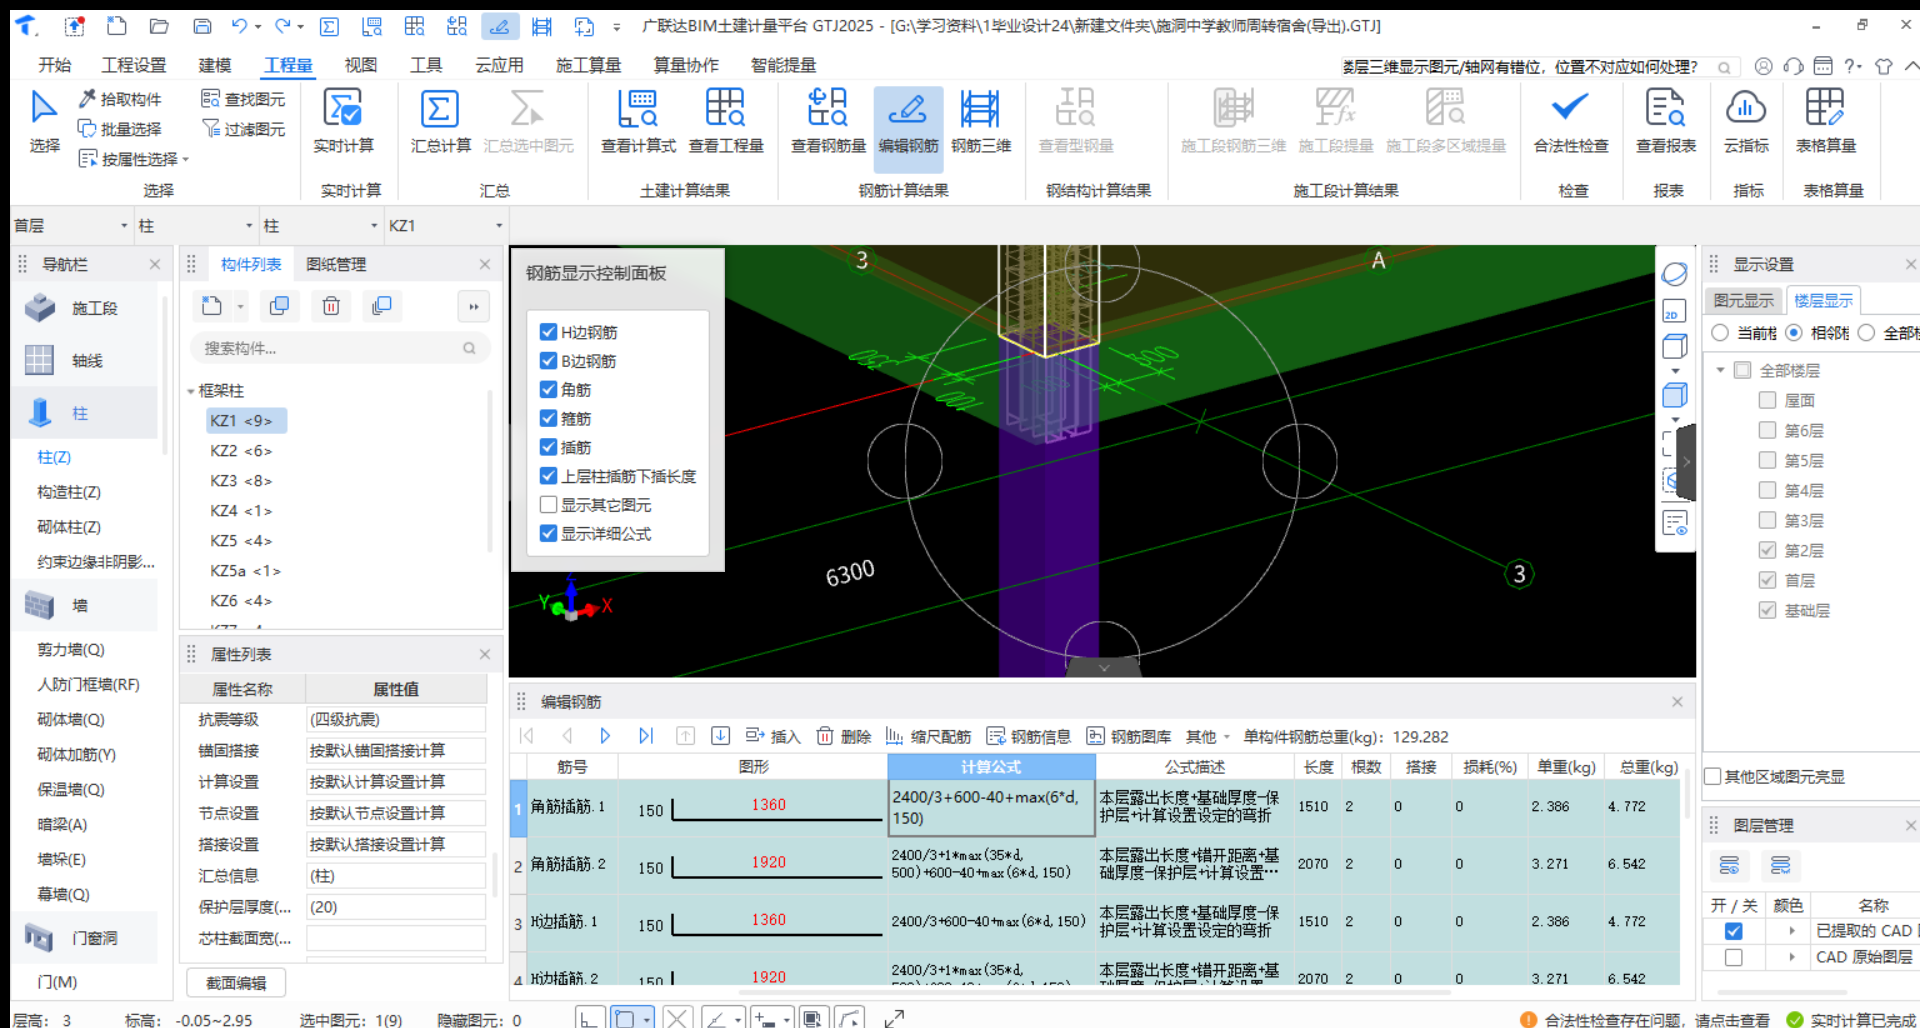Click 钢筋信息 button

[x=1029, y=736]
